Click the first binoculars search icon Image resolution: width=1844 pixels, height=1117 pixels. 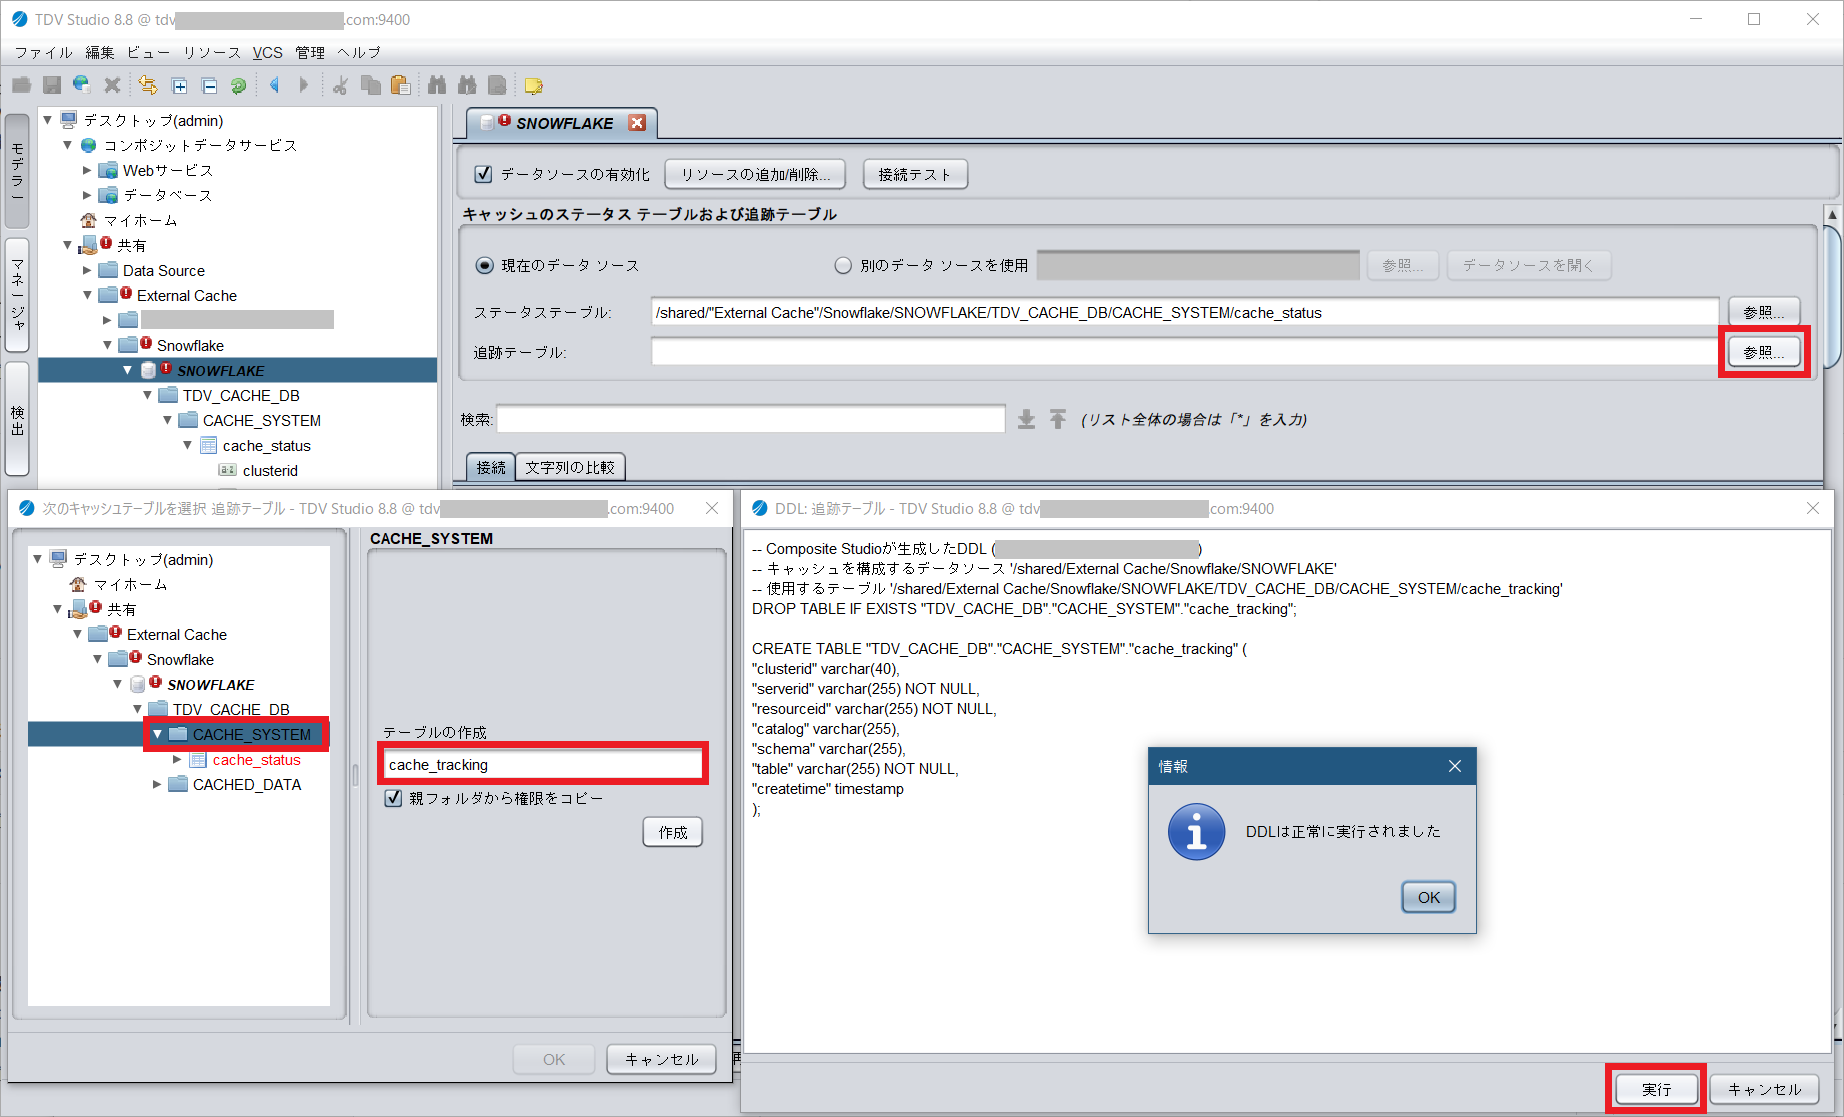(436, 86)
